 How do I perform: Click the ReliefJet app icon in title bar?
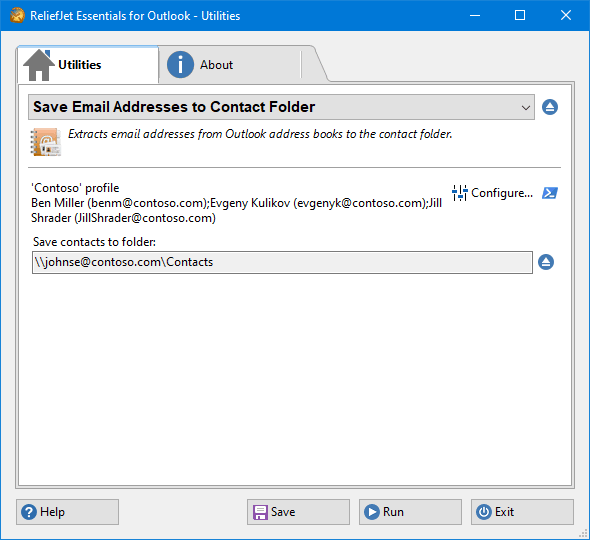point(17,15)
